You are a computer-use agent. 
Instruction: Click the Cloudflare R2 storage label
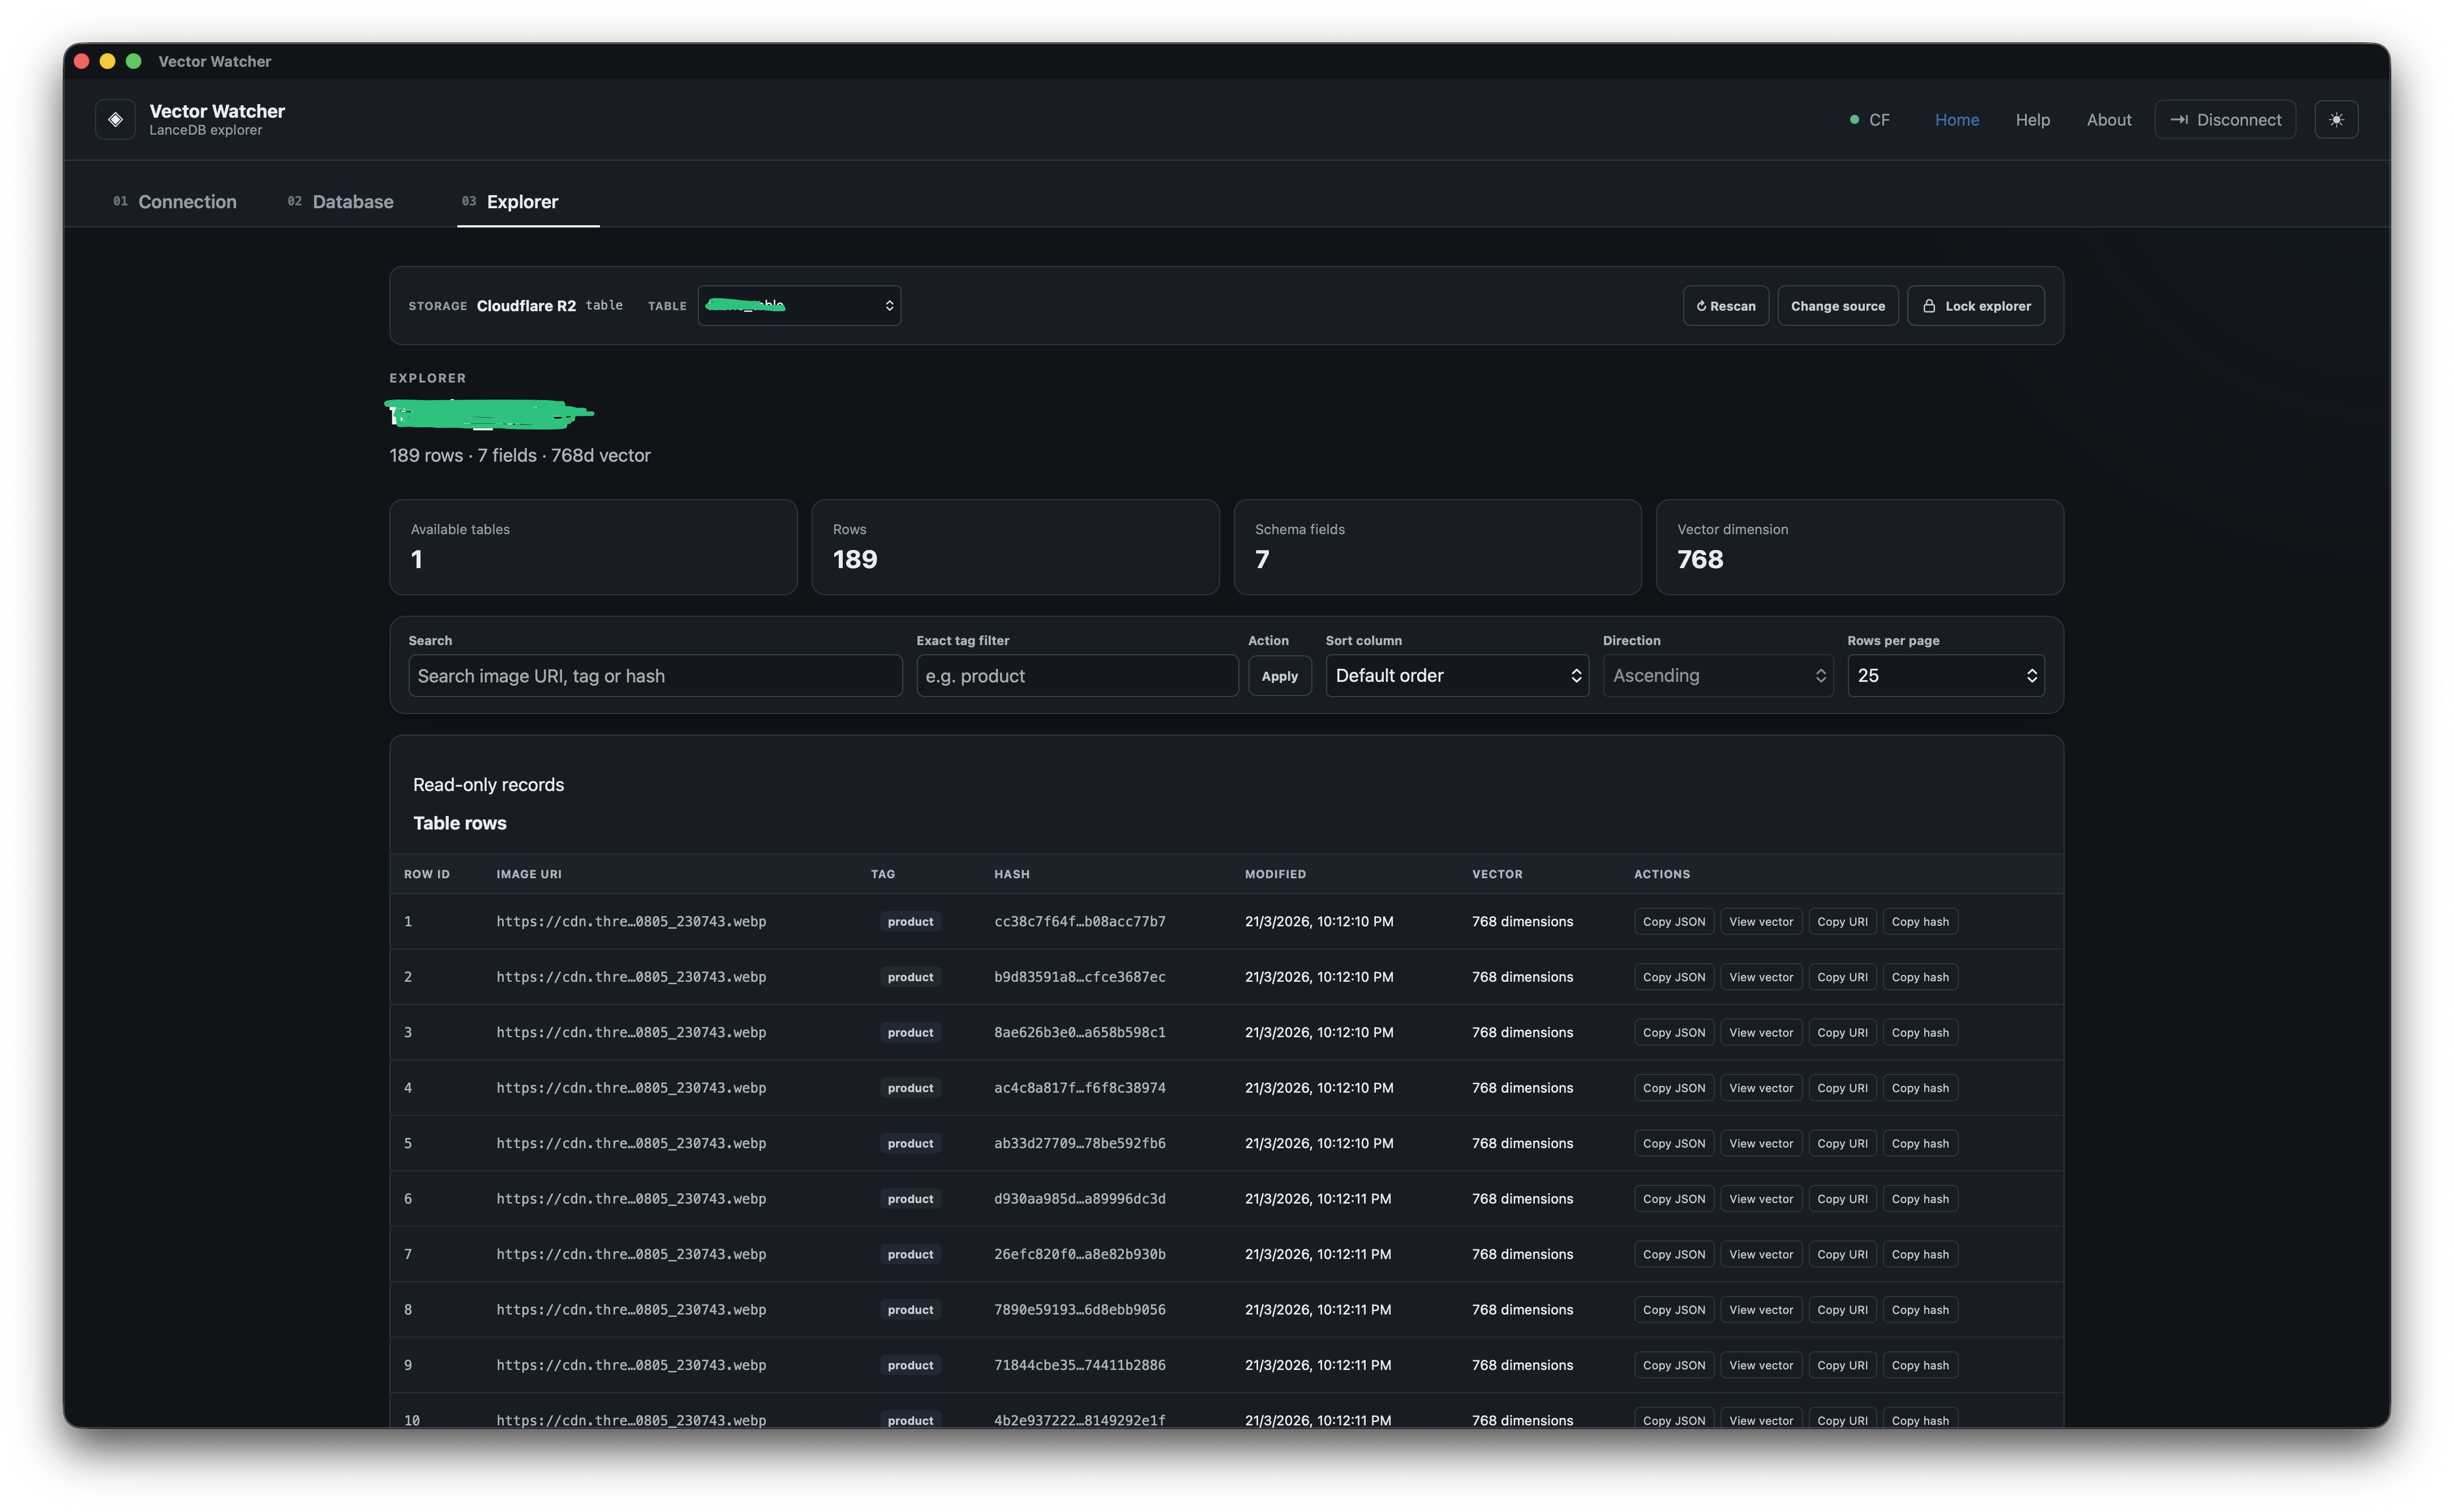pos(526,306)
